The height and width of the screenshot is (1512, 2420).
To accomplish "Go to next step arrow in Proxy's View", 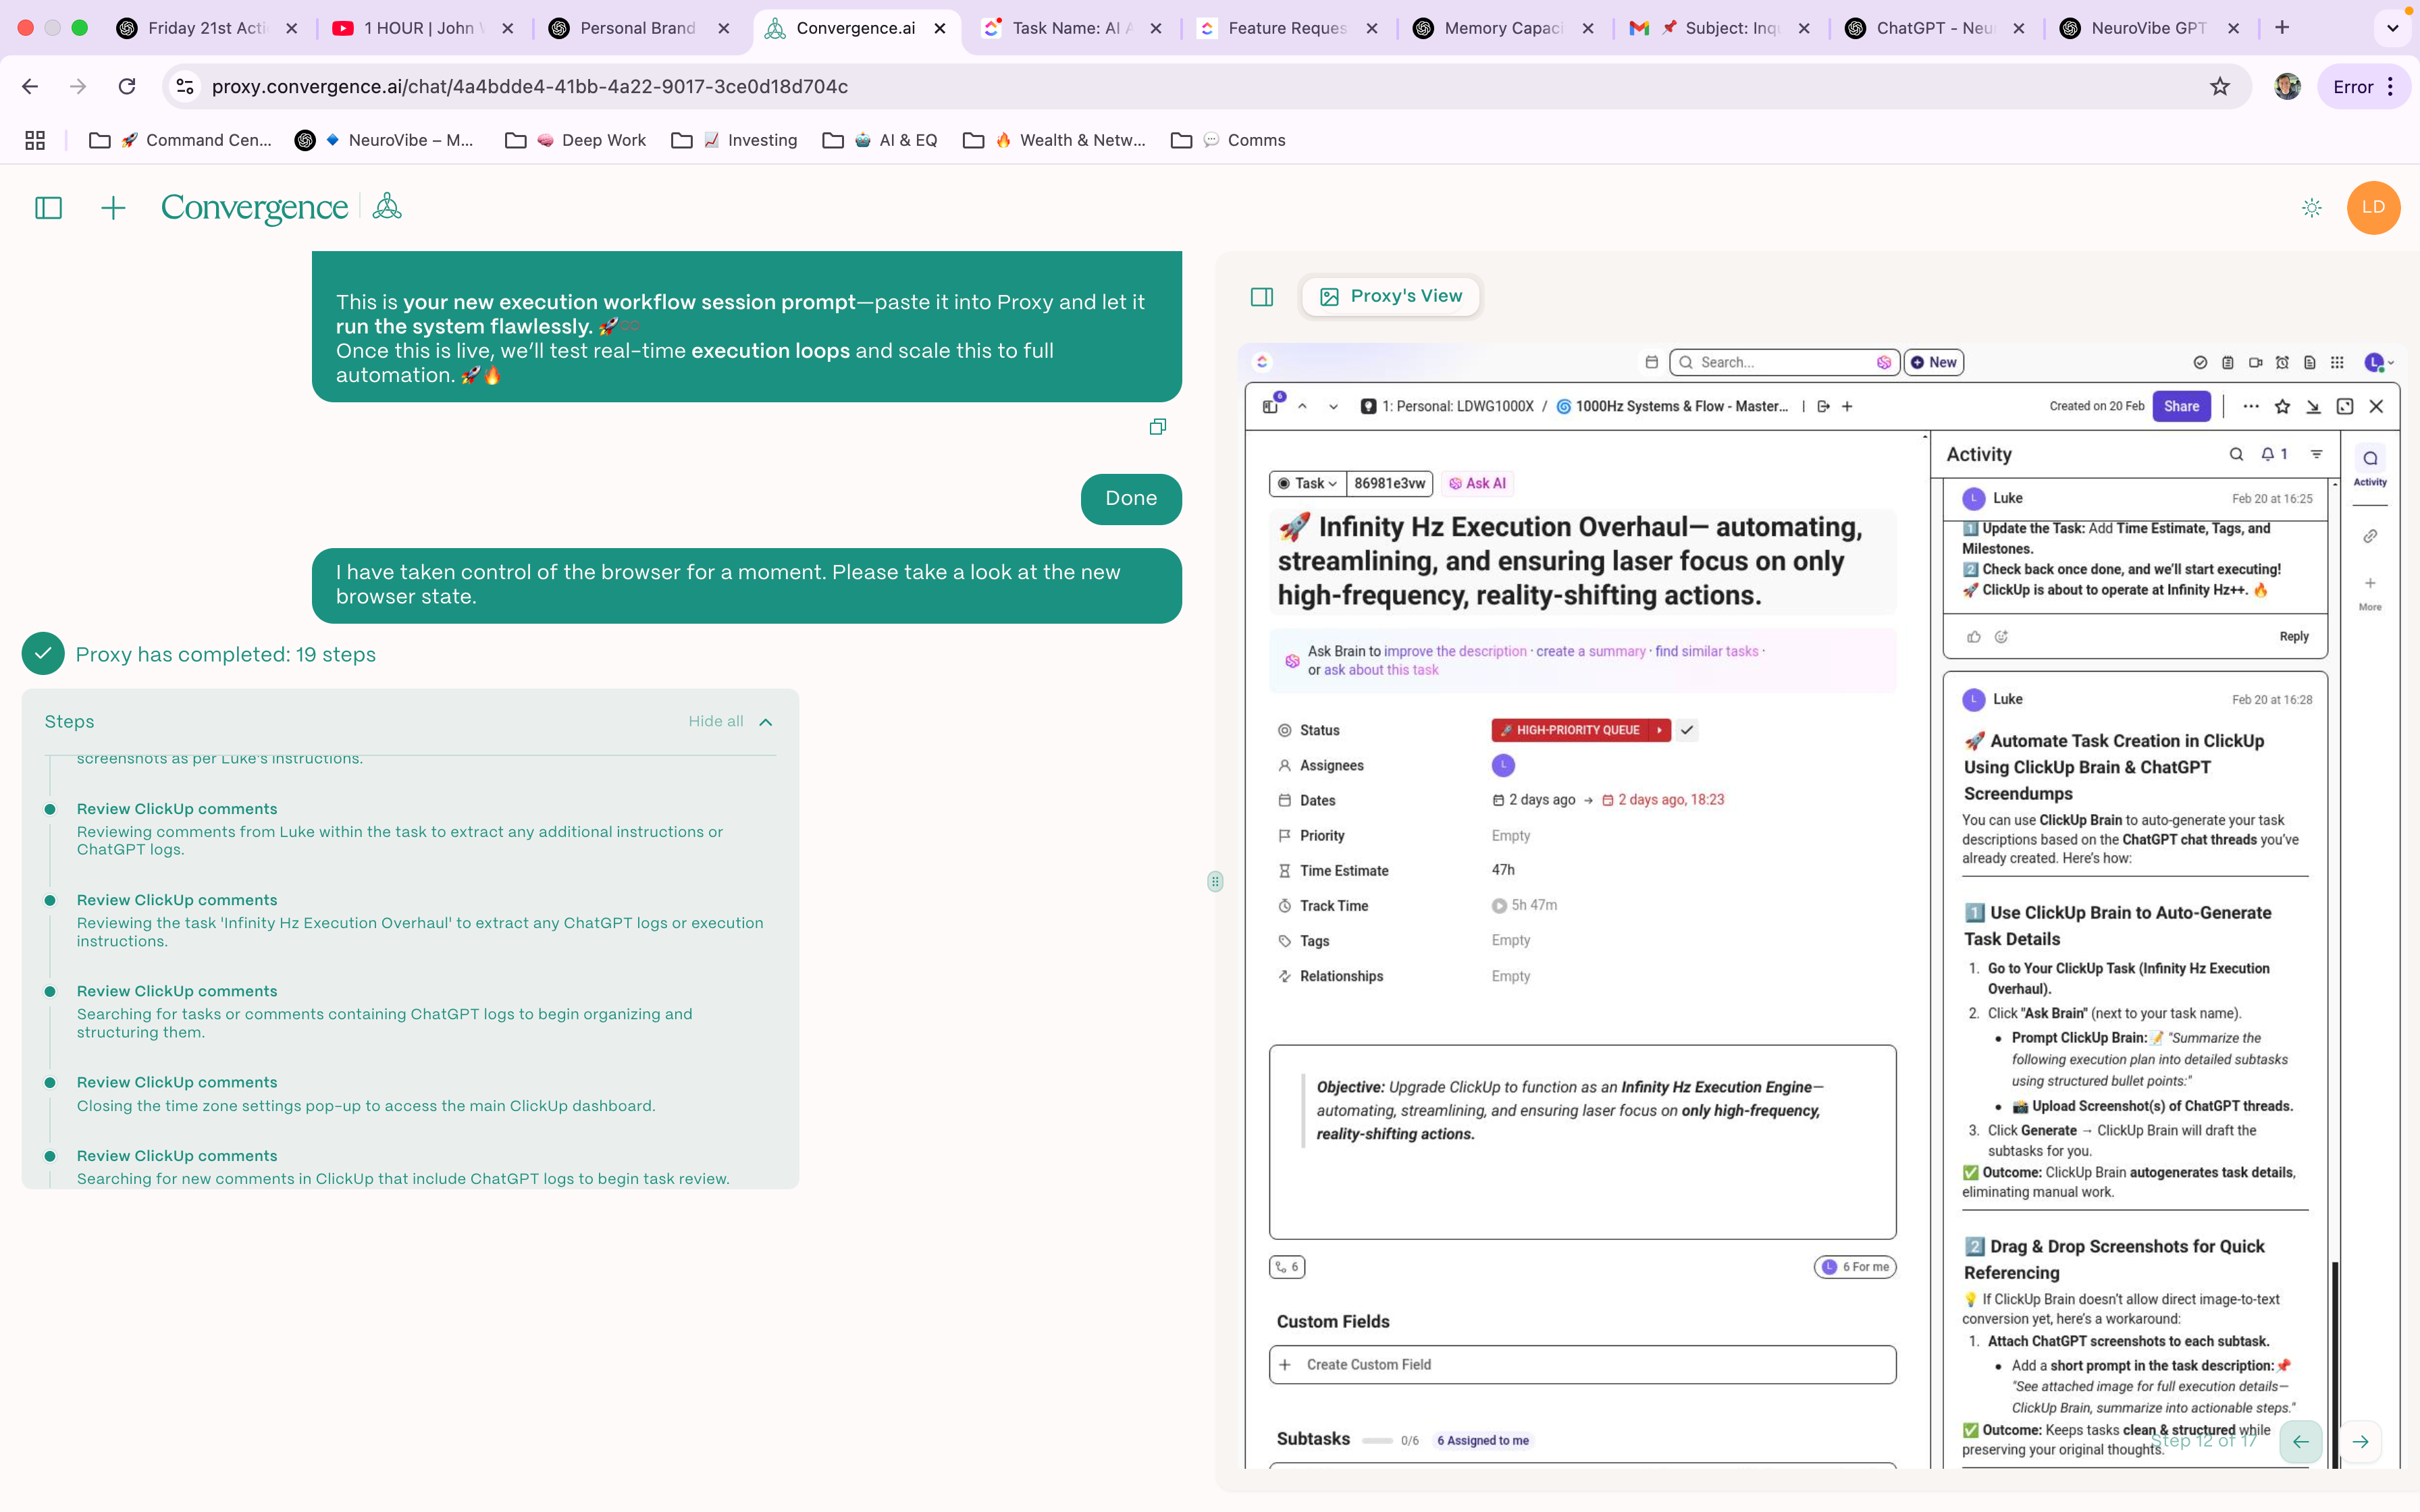I will [2360, 1441].
